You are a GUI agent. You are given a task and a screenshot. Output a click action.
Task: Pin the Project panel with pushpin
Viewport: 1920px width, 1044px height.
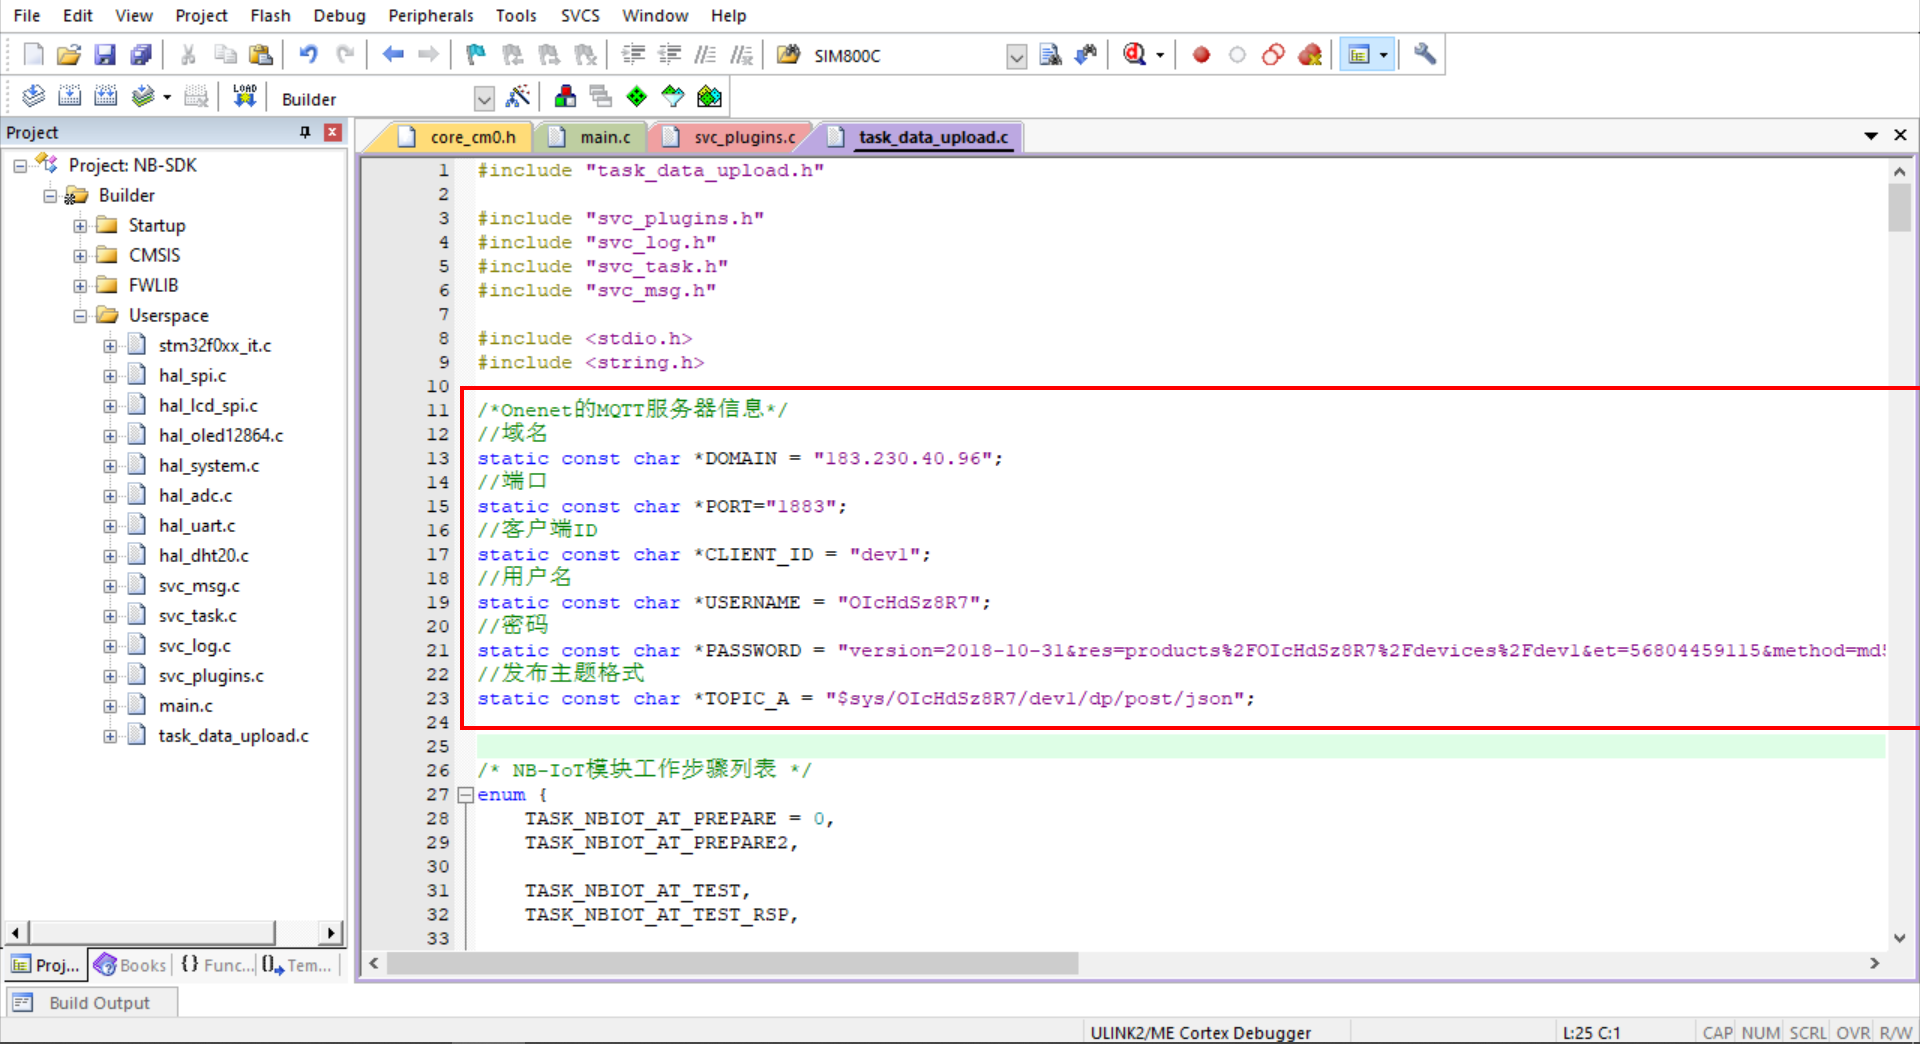click(x=305, y=132)
